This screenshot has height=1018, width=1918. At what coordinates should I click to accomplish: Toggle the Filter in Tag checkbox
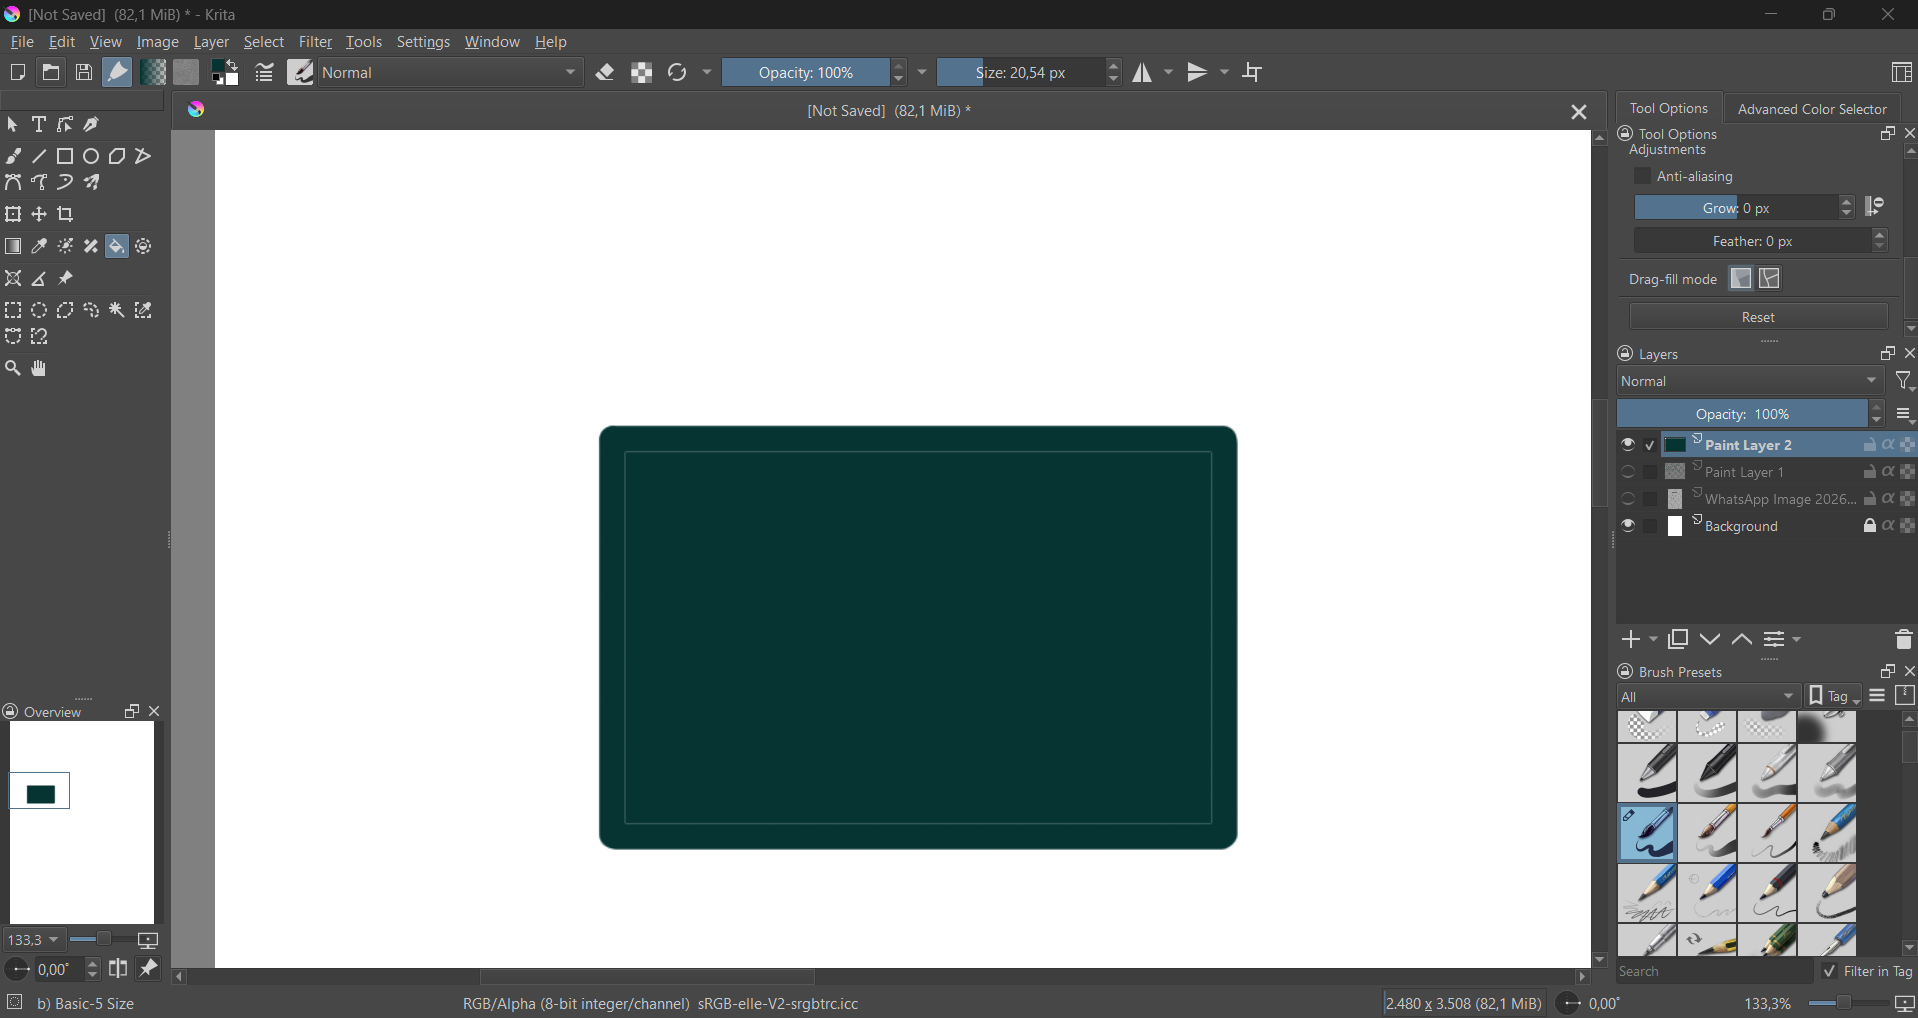(x=1829, y=972)
